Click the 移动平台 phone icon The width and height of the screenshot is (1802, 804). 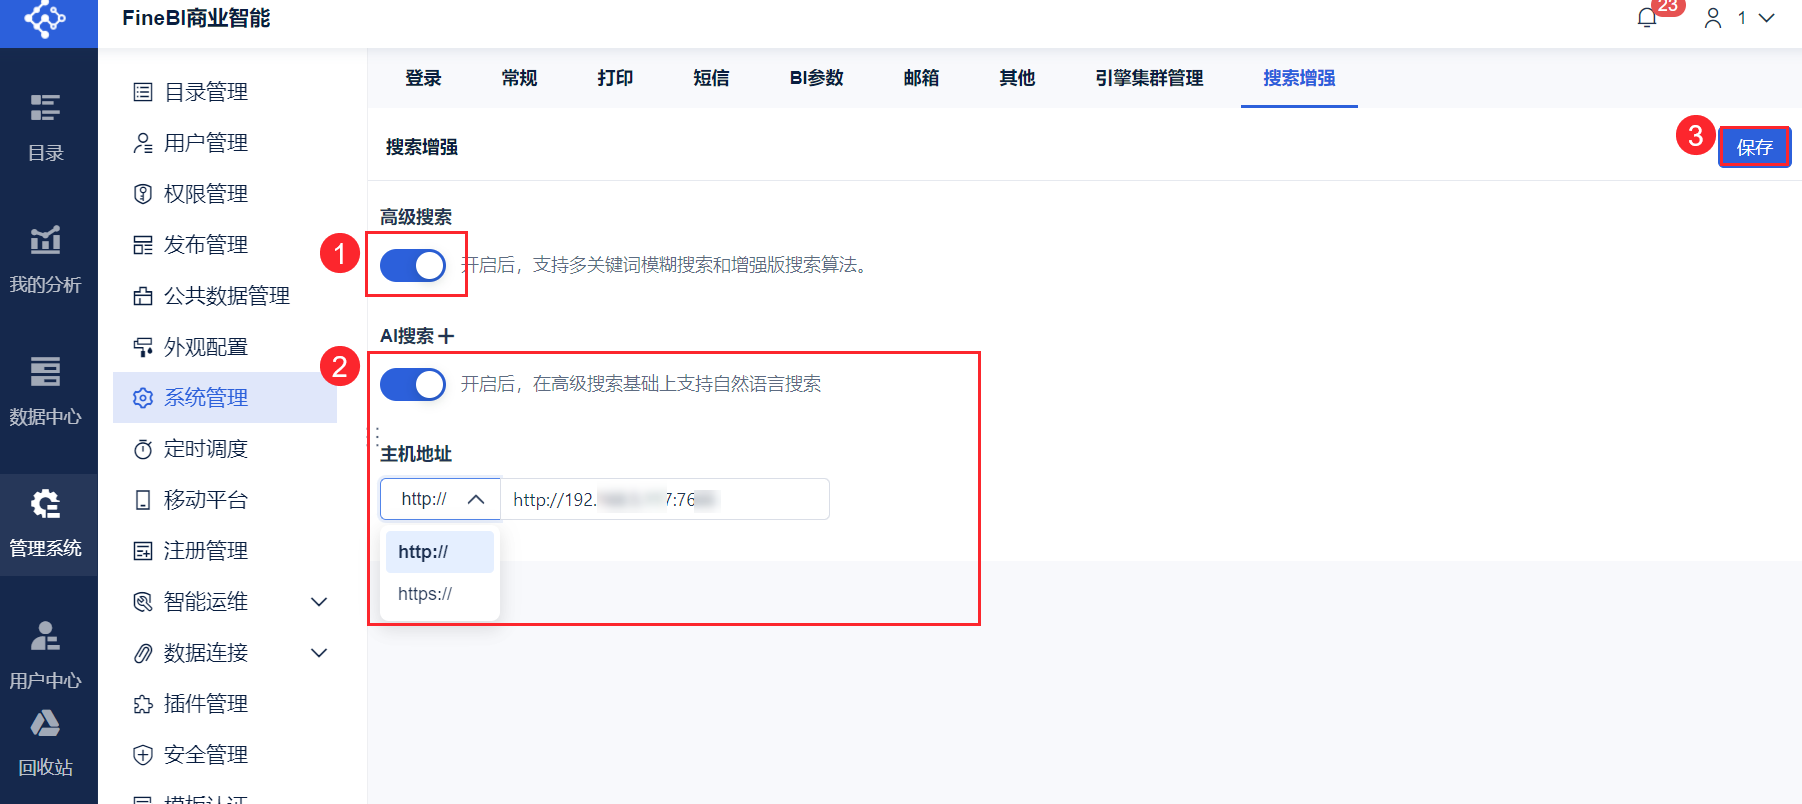click(x=143, y=500)
